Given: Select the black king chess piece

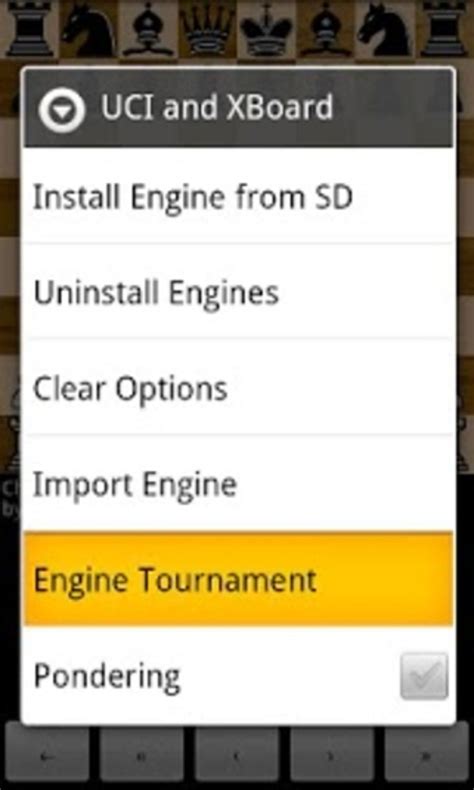Looking at the screenshot, I should pyautogui.click(x=266, y=29).
